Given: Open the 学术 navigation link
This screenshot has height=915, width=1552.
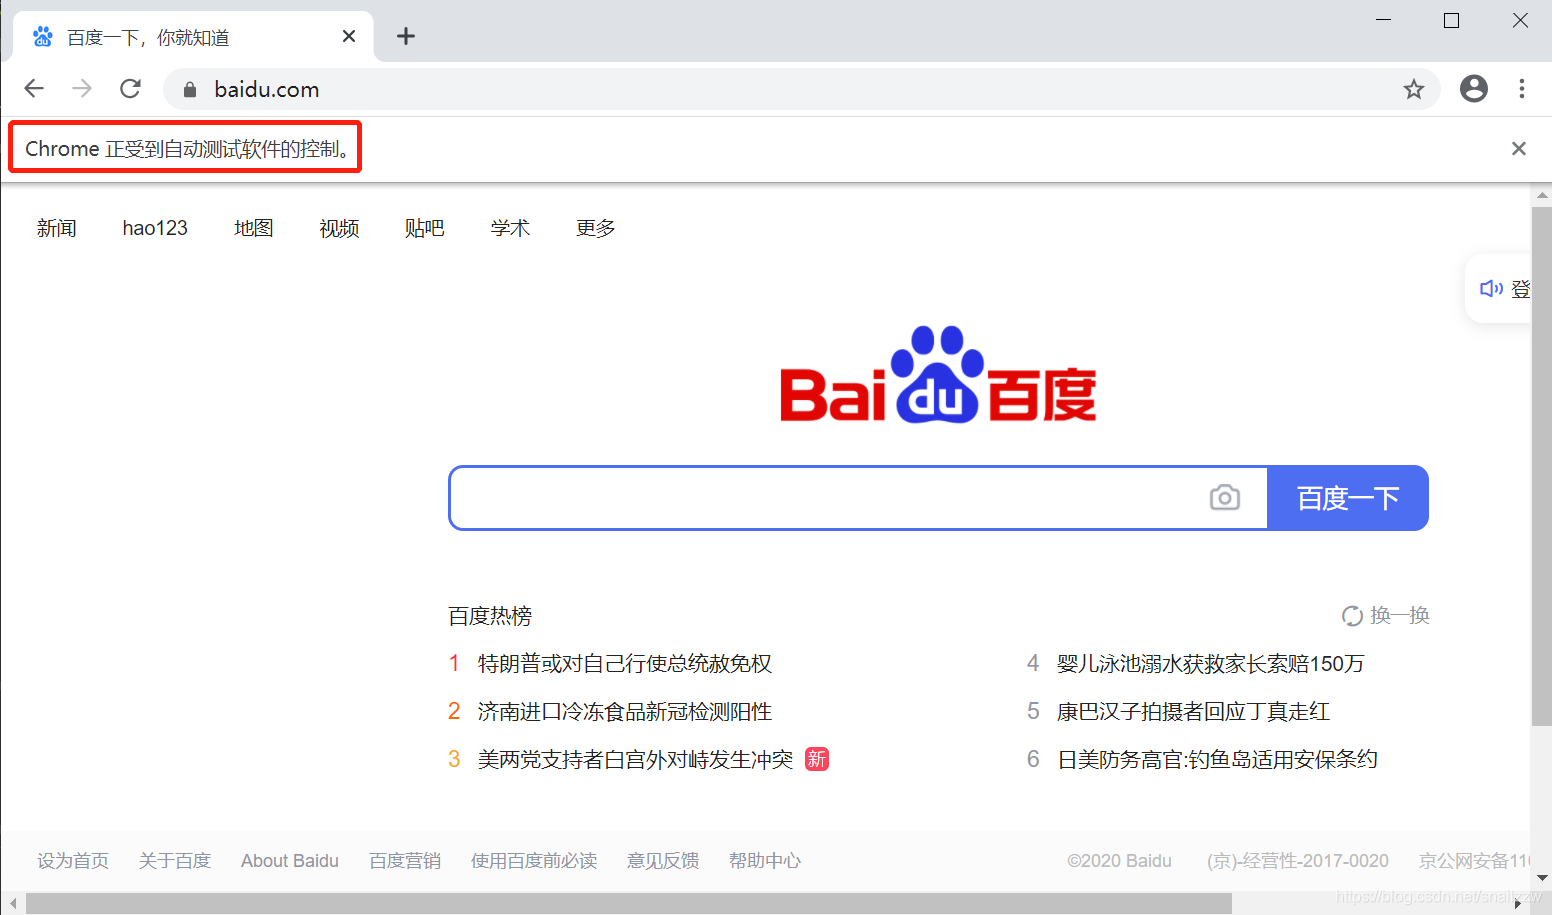Looking at the screenshot, I should 510,228.
